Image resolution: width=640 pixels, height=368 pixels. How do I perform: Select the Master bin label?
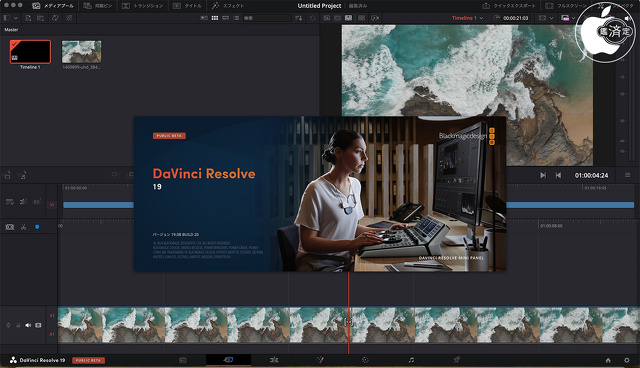click(x=11, y=29)
